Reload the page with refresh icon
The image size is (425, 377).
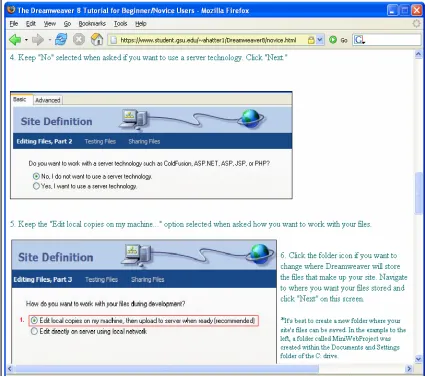coord(61,39)
